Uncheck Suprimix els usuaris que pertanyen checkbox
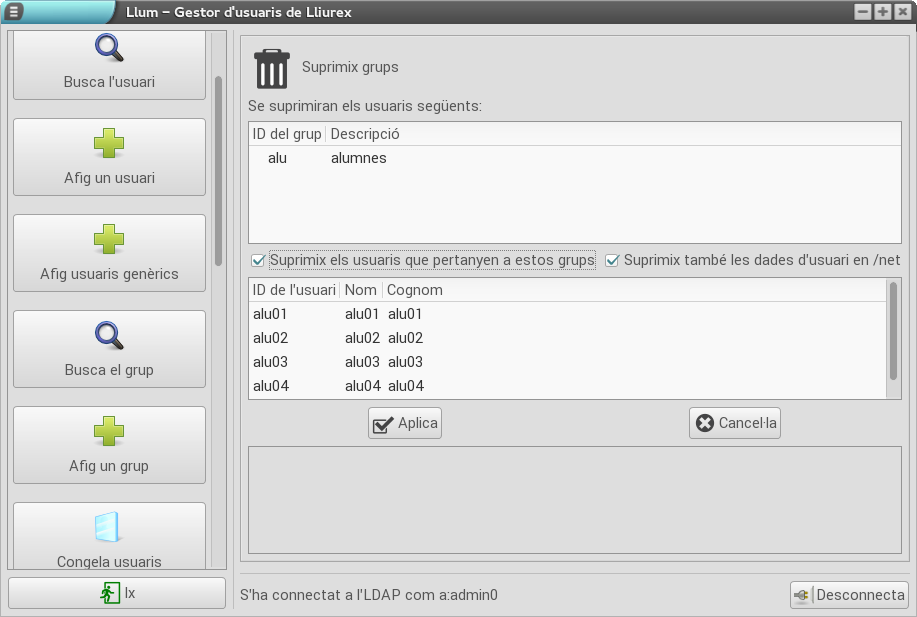Image resolution: width=917 pixels, height=617 pixels. pos(259,260)
